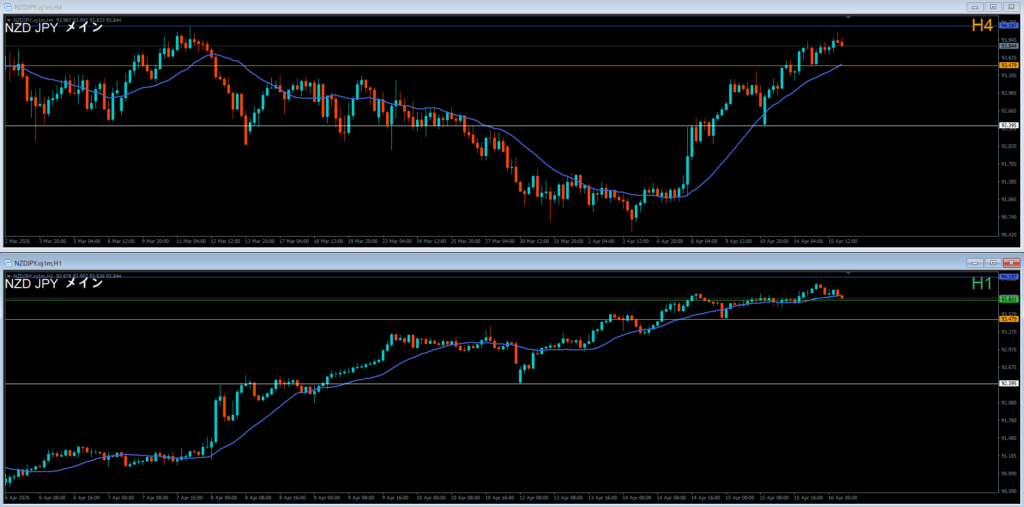Click the green H1 timeframe label

pos(981,284)
